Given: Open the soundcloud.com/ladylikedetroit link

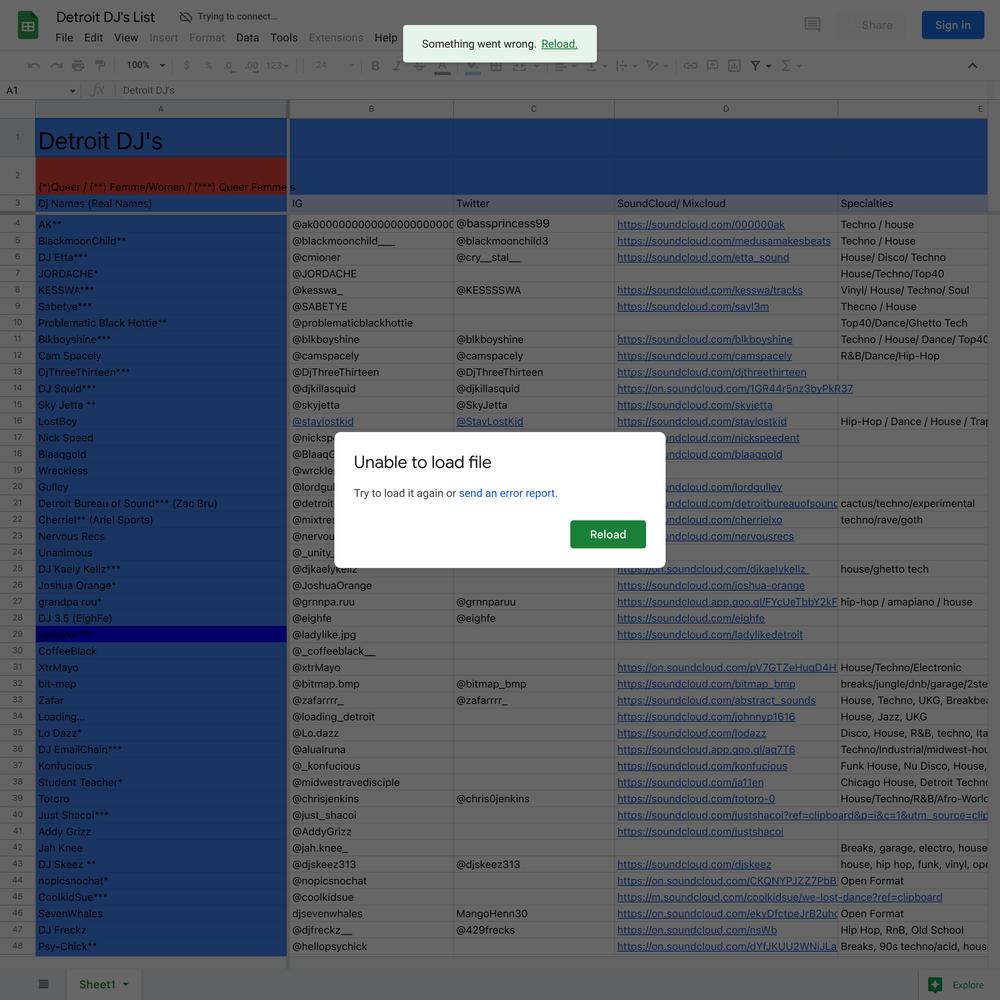Looking at the screenshot, I should pos(709,635).
